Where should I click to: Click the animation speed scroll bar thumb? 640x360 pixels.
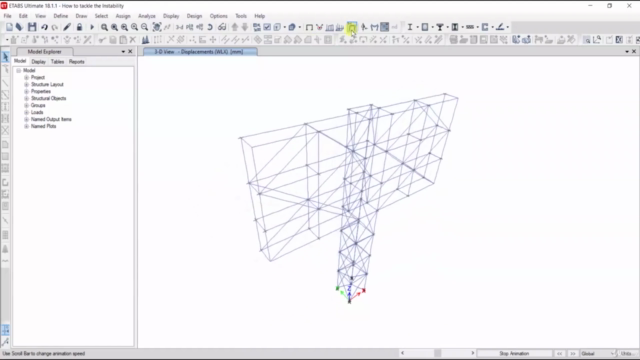pyautogui.click(x=438, y=353)
